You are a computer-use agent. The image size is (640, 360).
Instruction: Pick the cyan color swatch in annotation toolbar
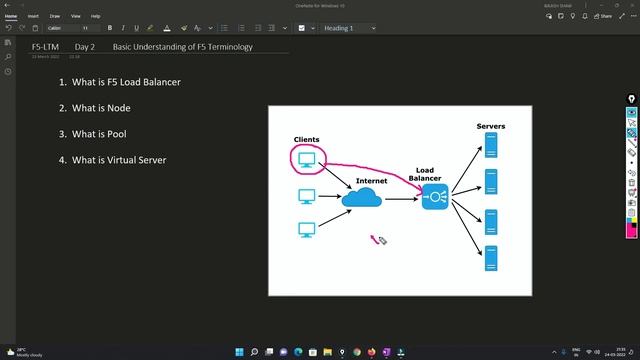pos(629,220)
